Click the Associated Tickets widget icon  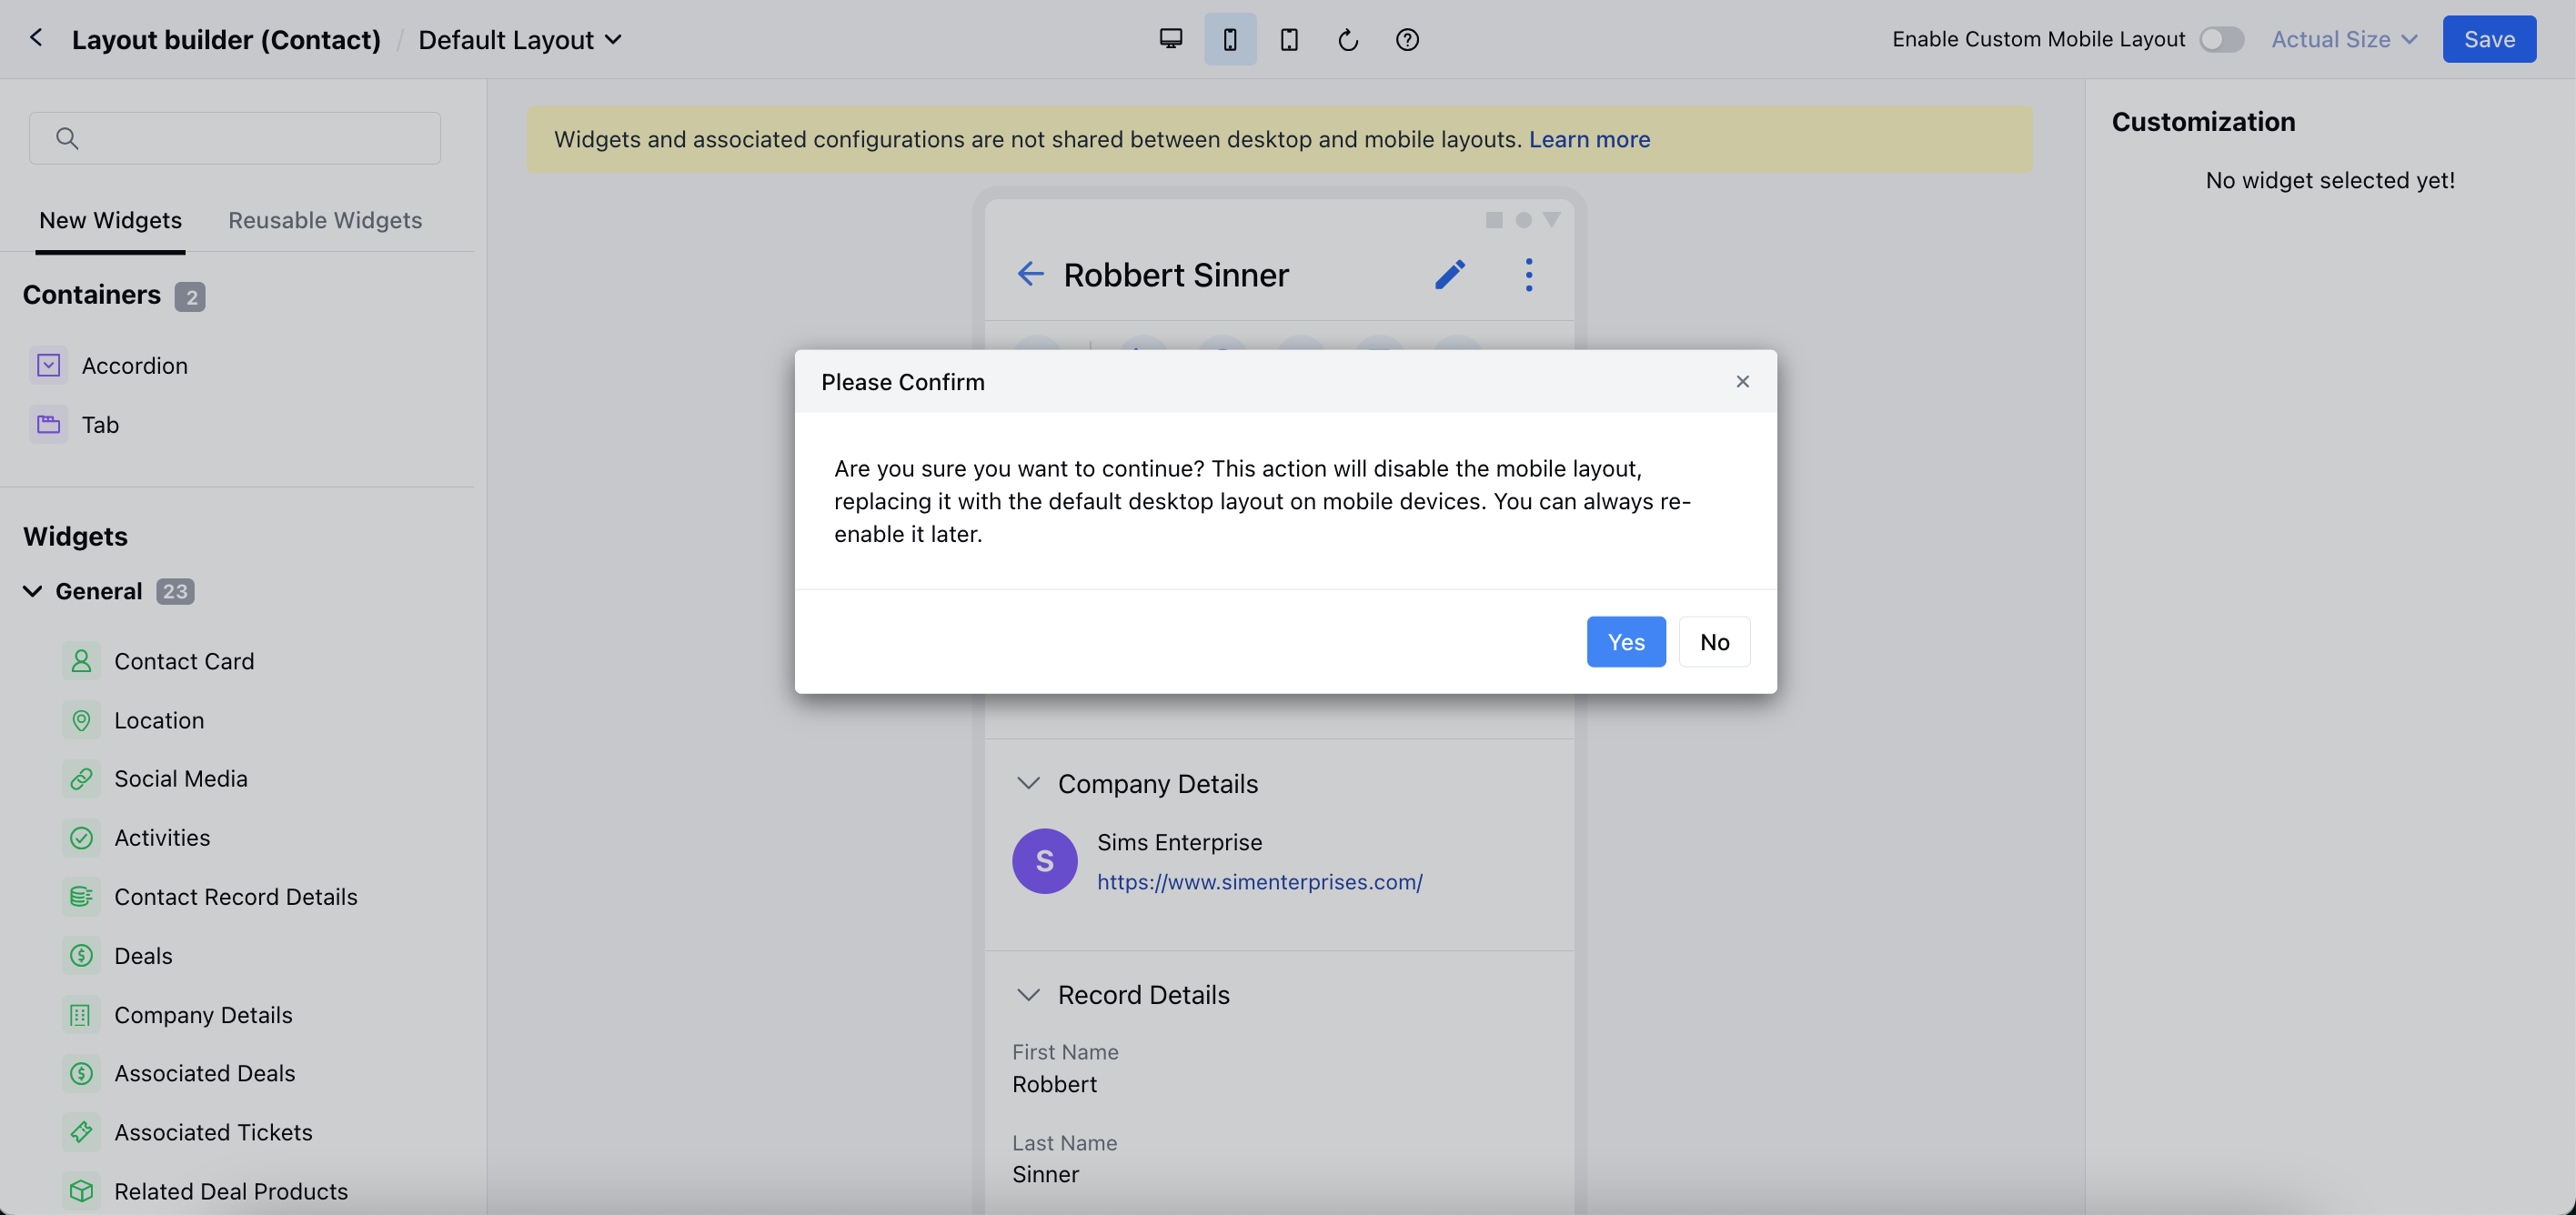tap(81, 1132)
